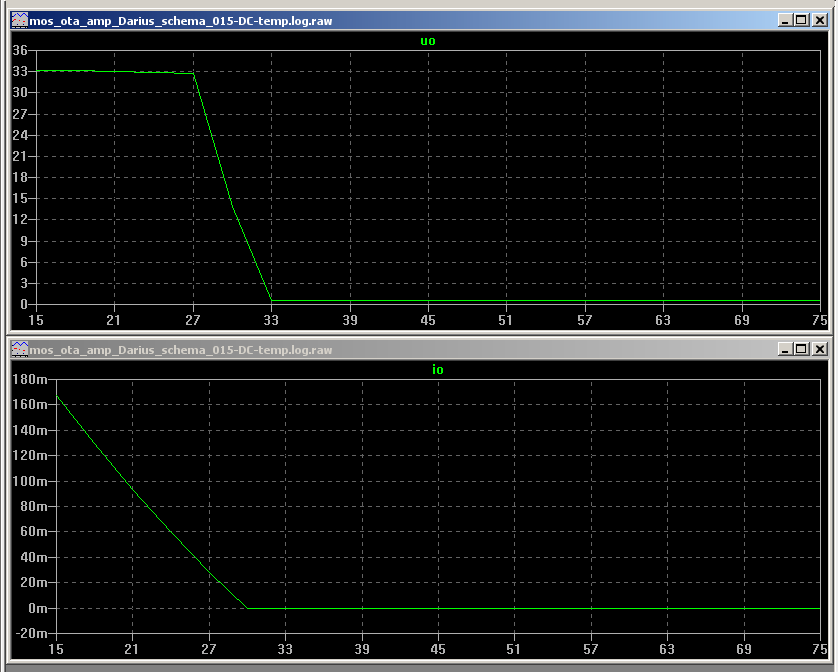Activate the bottom window via its title bar text
Image resolution: width=838 pixels, height=672 pixels.
pyautogui.click(x=181, y=350)
